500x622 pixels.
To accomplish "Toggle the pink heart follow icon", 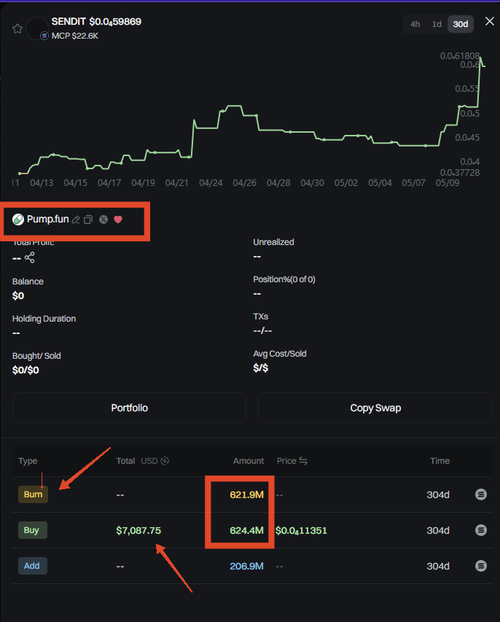I will click(118, 219).
